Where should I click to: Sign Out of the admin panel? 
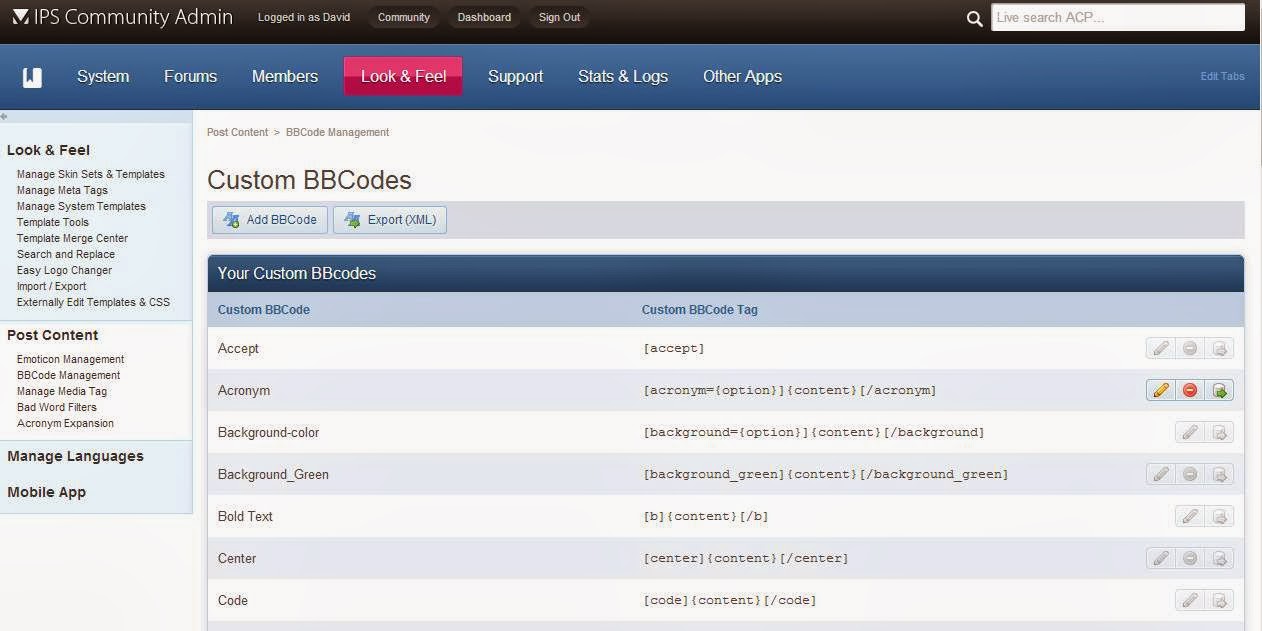tap(559, 17)
